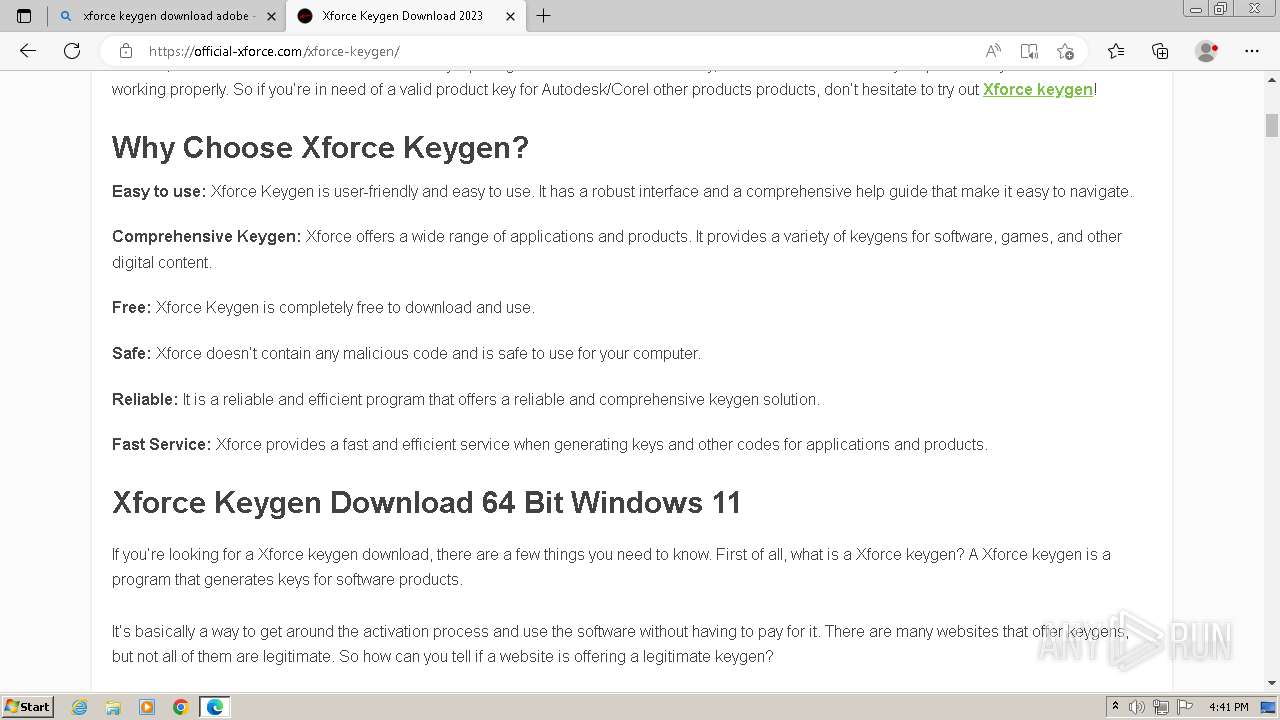
Task: Close the Xforce Keygen Download 2023 tab
Action: (x=510, y=16)
